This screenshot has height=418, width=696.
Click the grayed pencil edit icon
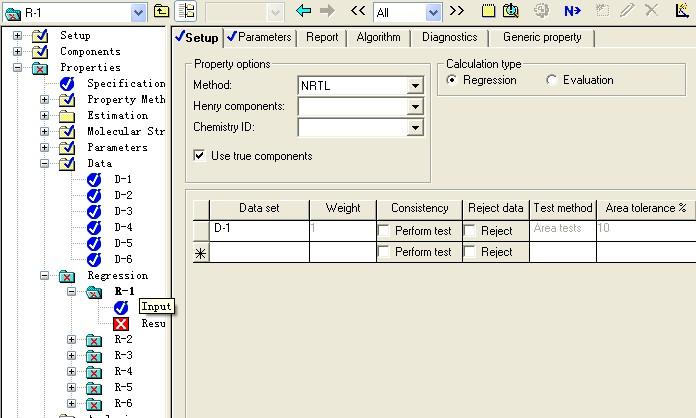tap(626, 10)
